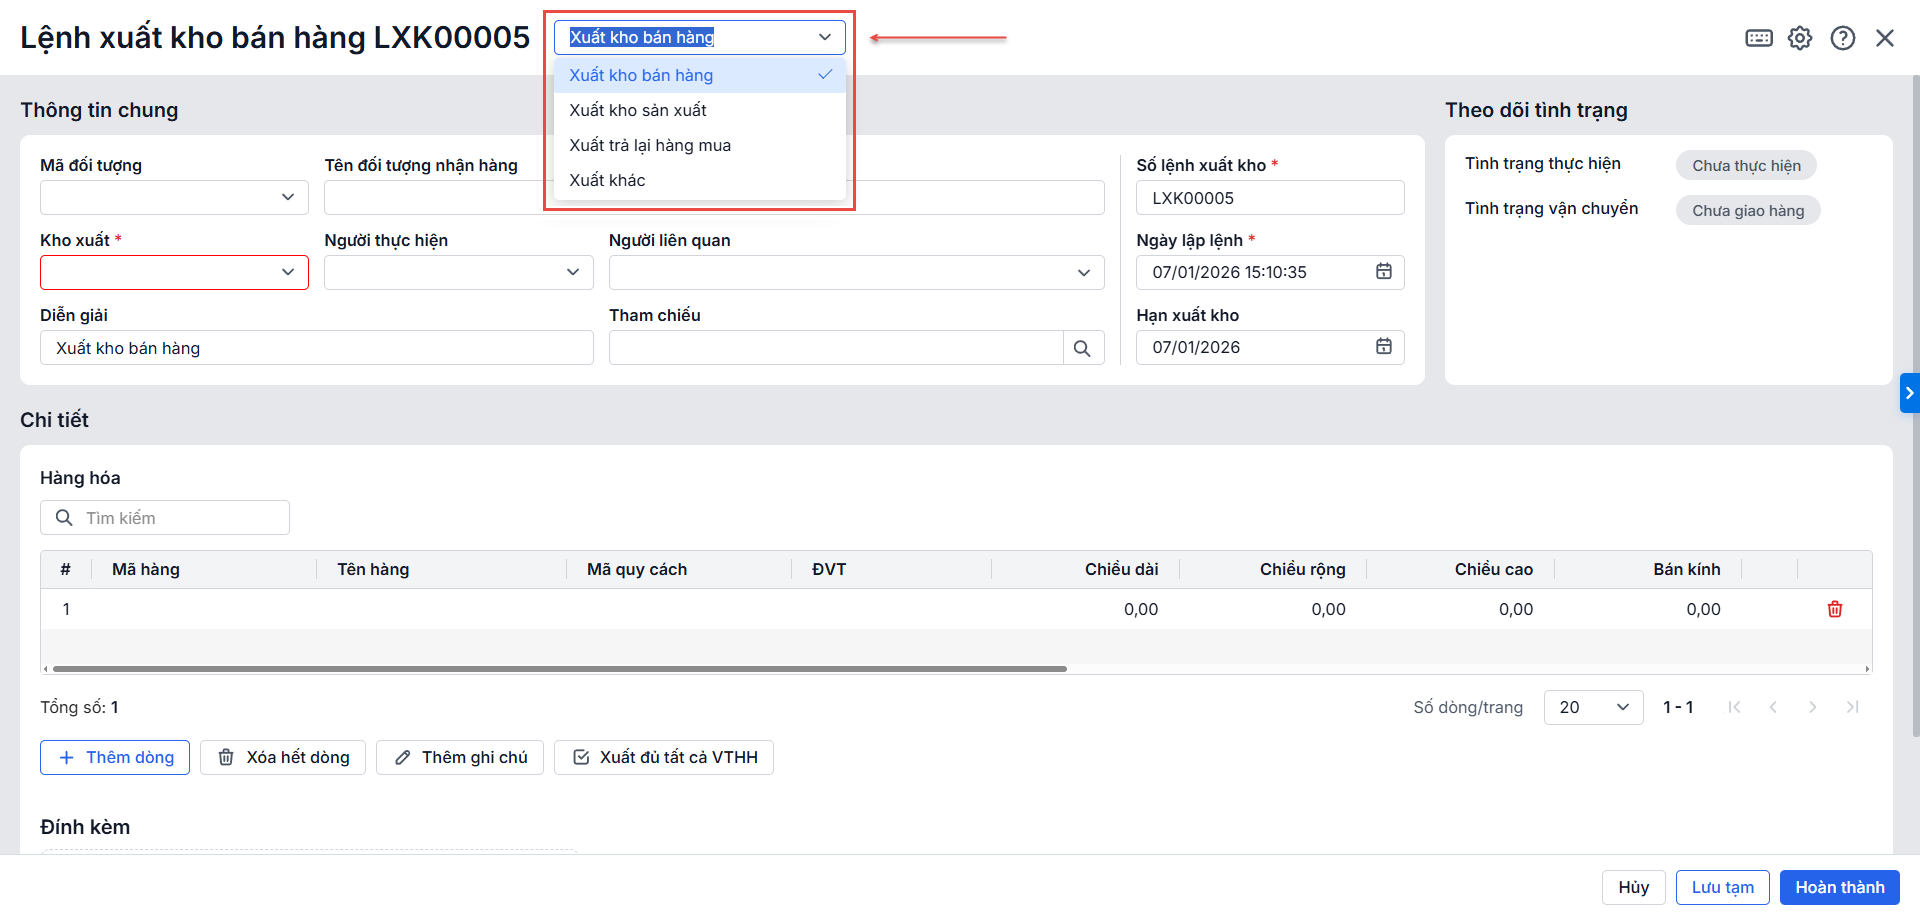Screen dimensions: 1920x912
Task: Click the horizontal scrollbar of the goods table
Action: [560, 668]
